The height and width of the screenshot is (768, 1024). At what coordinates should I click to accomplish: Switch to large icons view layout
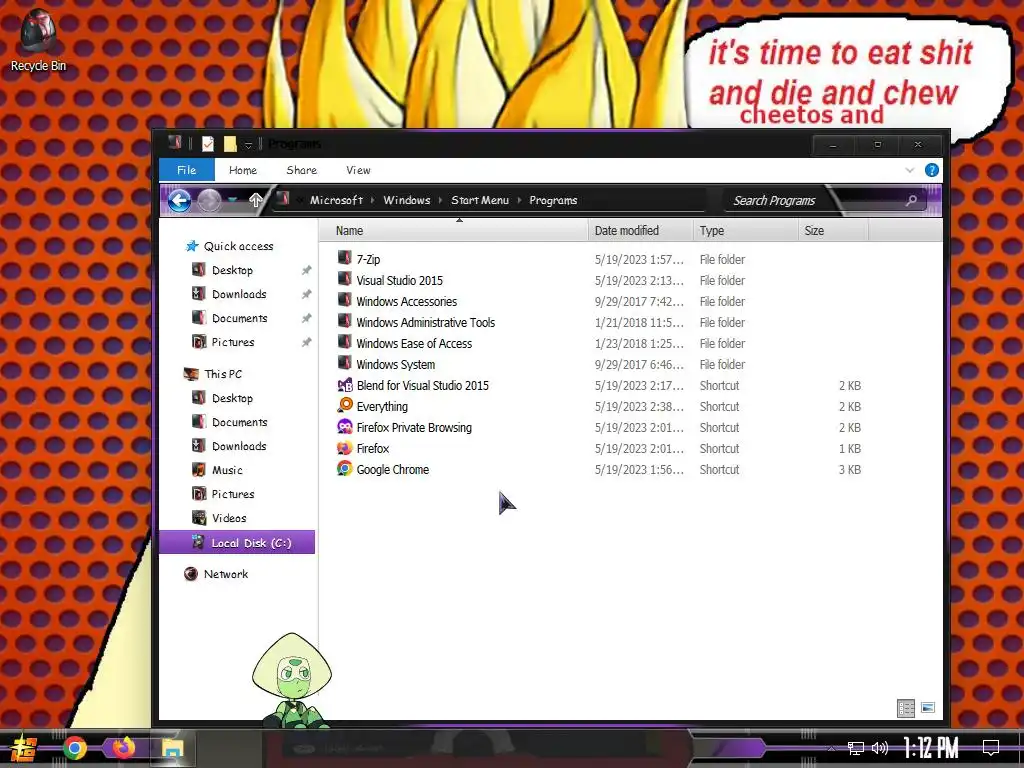pos(928,708)
